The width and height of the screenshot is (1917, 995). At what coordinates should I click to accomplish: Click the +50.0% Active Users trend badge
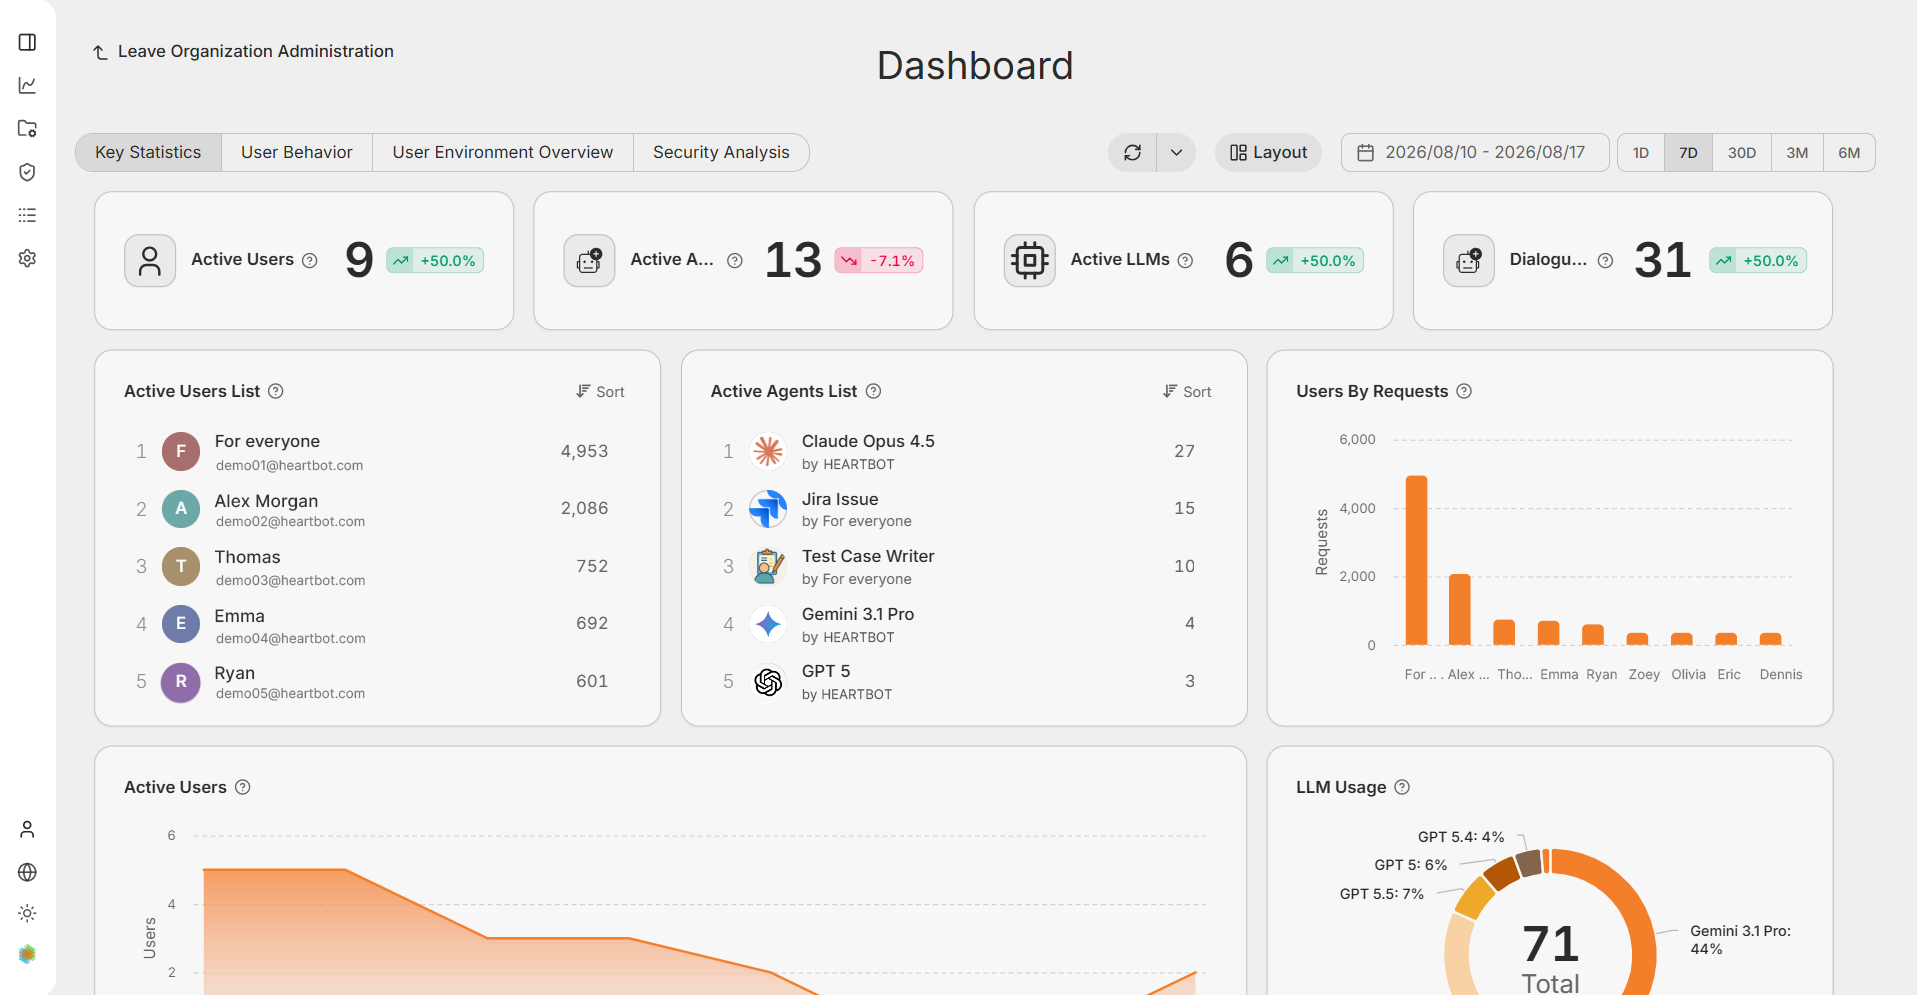436,261
